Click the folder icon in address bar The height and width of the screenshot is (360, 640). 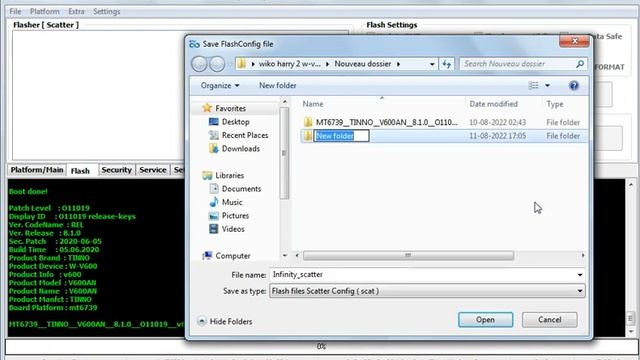242,64
